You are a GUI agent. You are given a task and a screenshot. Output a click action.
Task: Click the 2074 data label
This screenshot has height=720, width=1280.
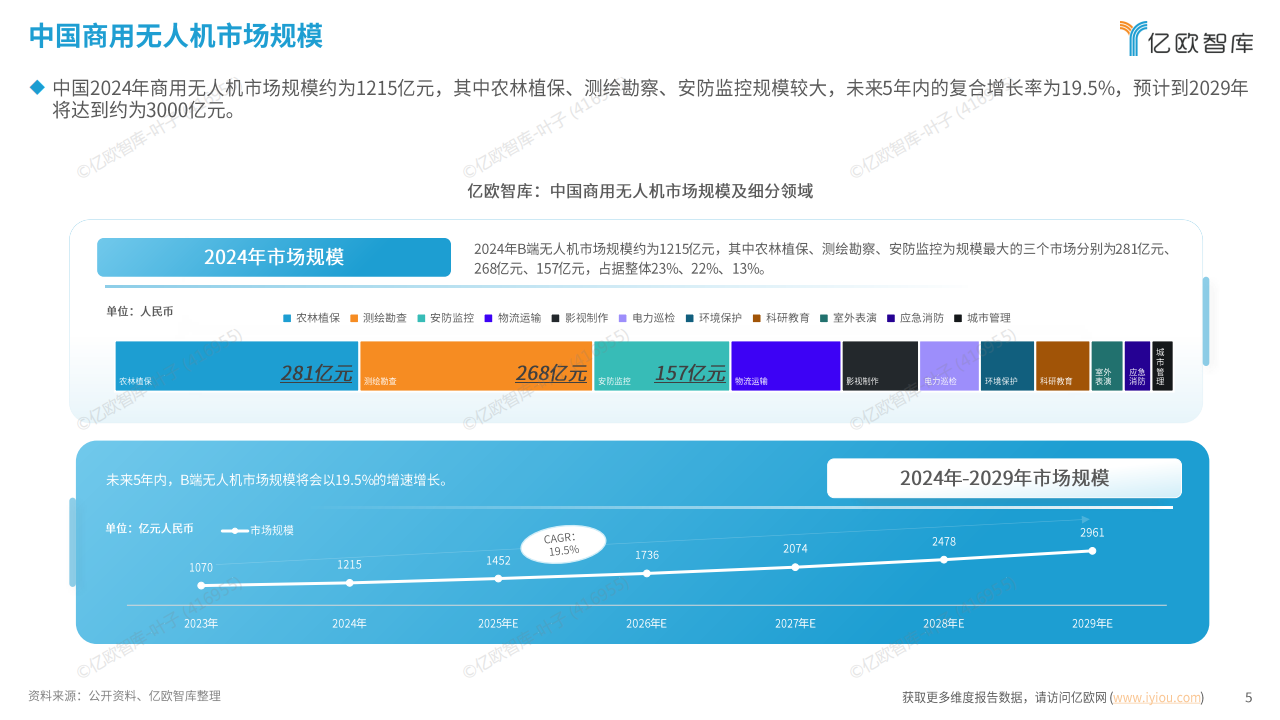coord(796,549)
